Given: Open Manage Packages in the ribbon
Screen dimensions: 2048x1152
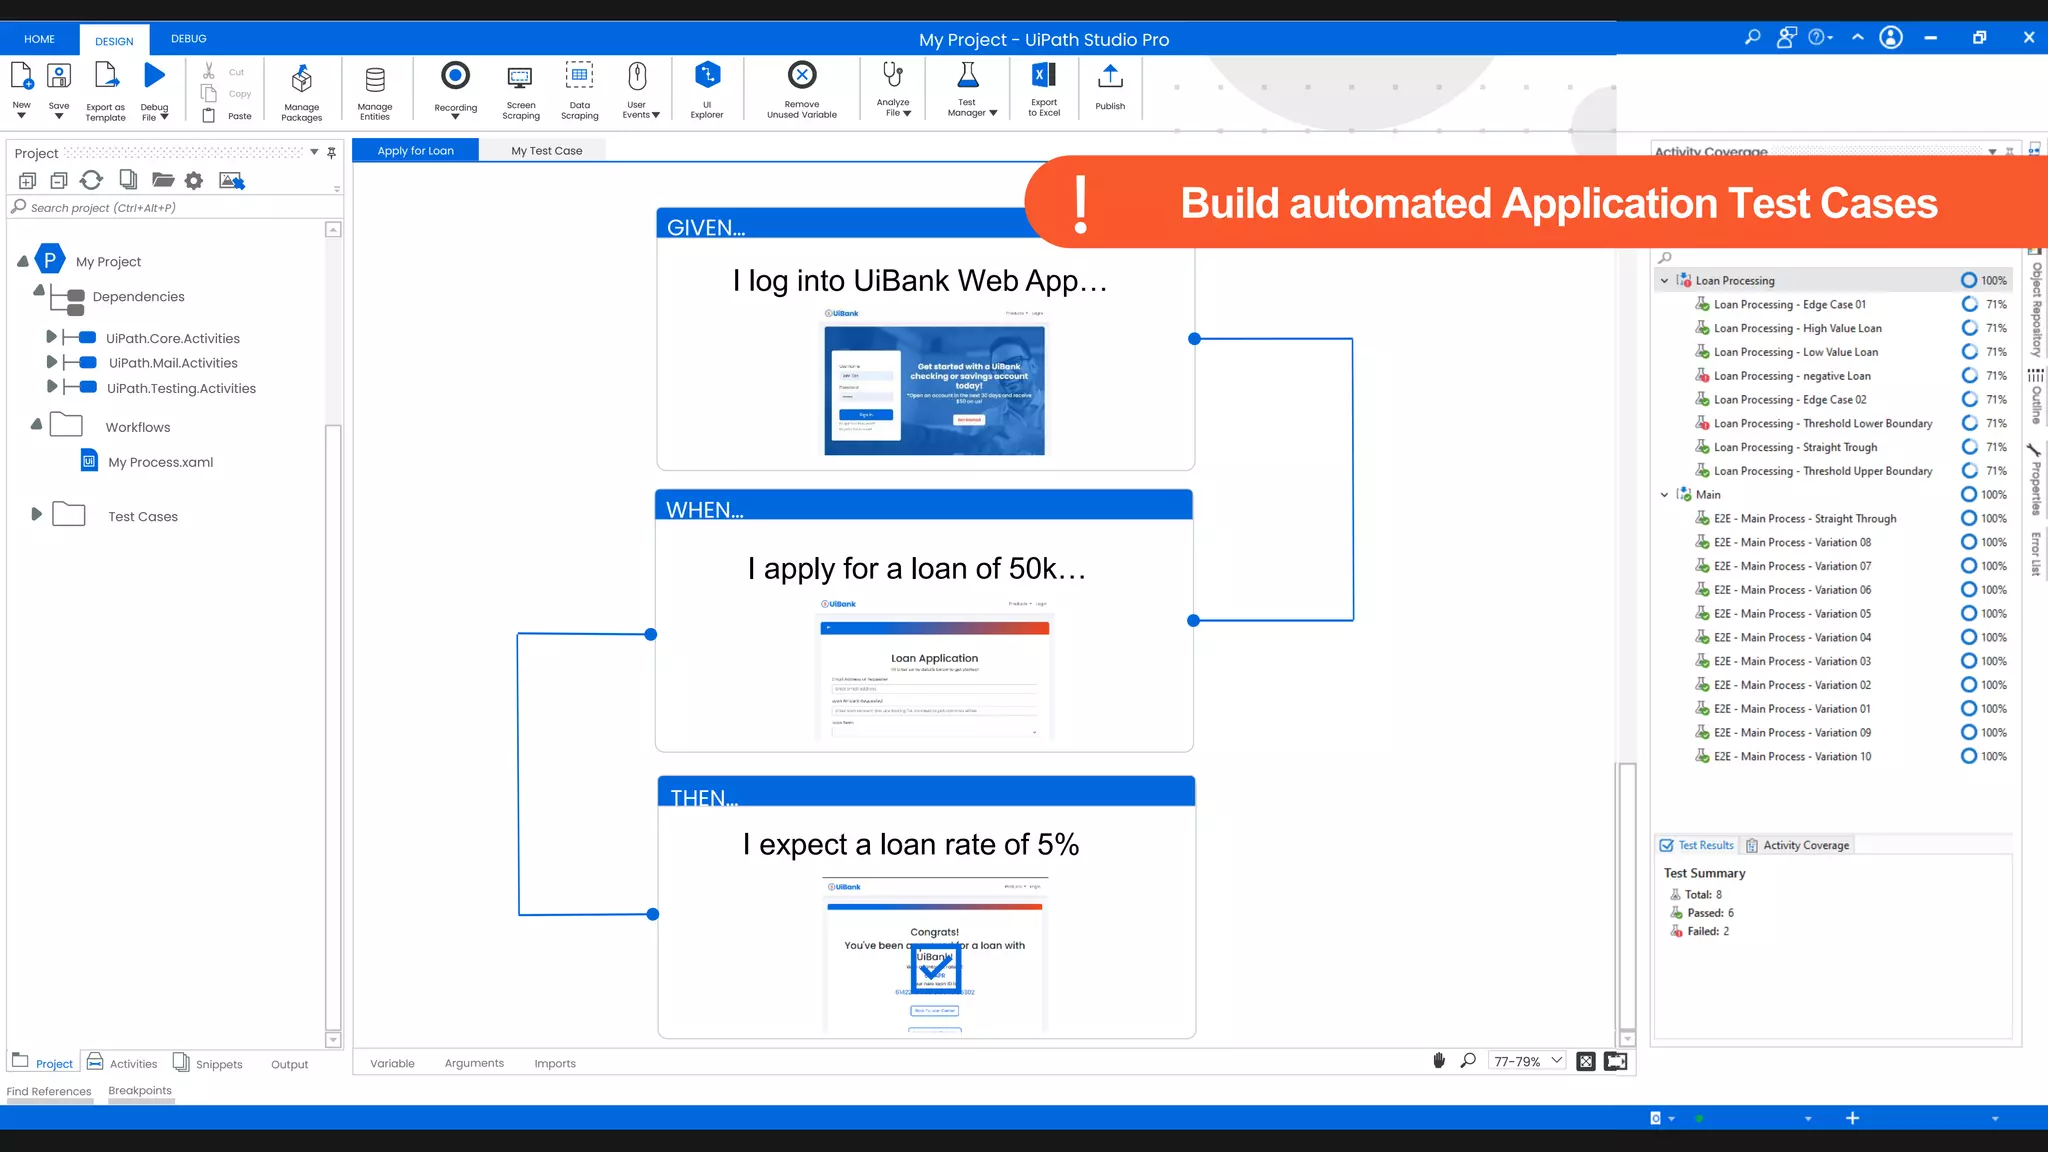Looking at the screenshot, I should click(301, 80).
